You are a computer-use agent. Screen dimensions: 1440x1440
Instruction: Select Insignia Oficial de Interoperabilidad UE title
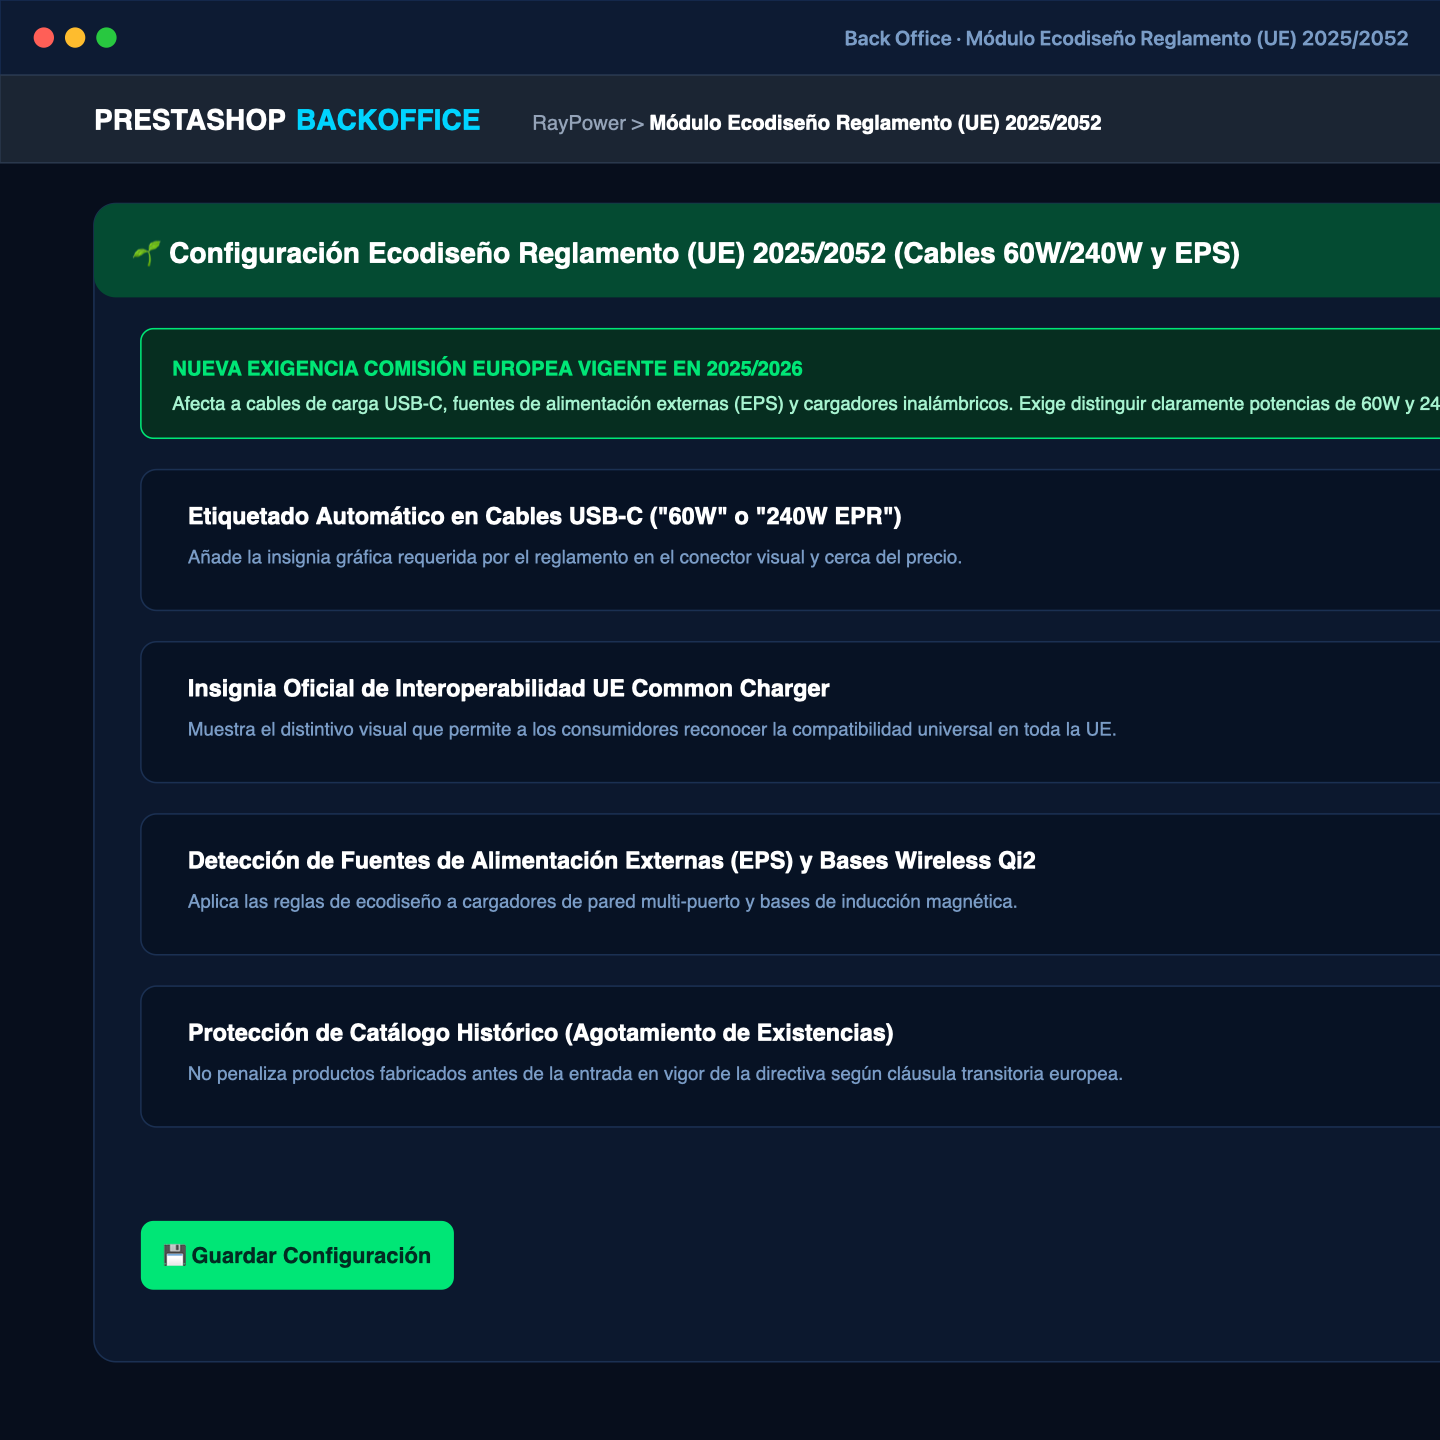509,688
